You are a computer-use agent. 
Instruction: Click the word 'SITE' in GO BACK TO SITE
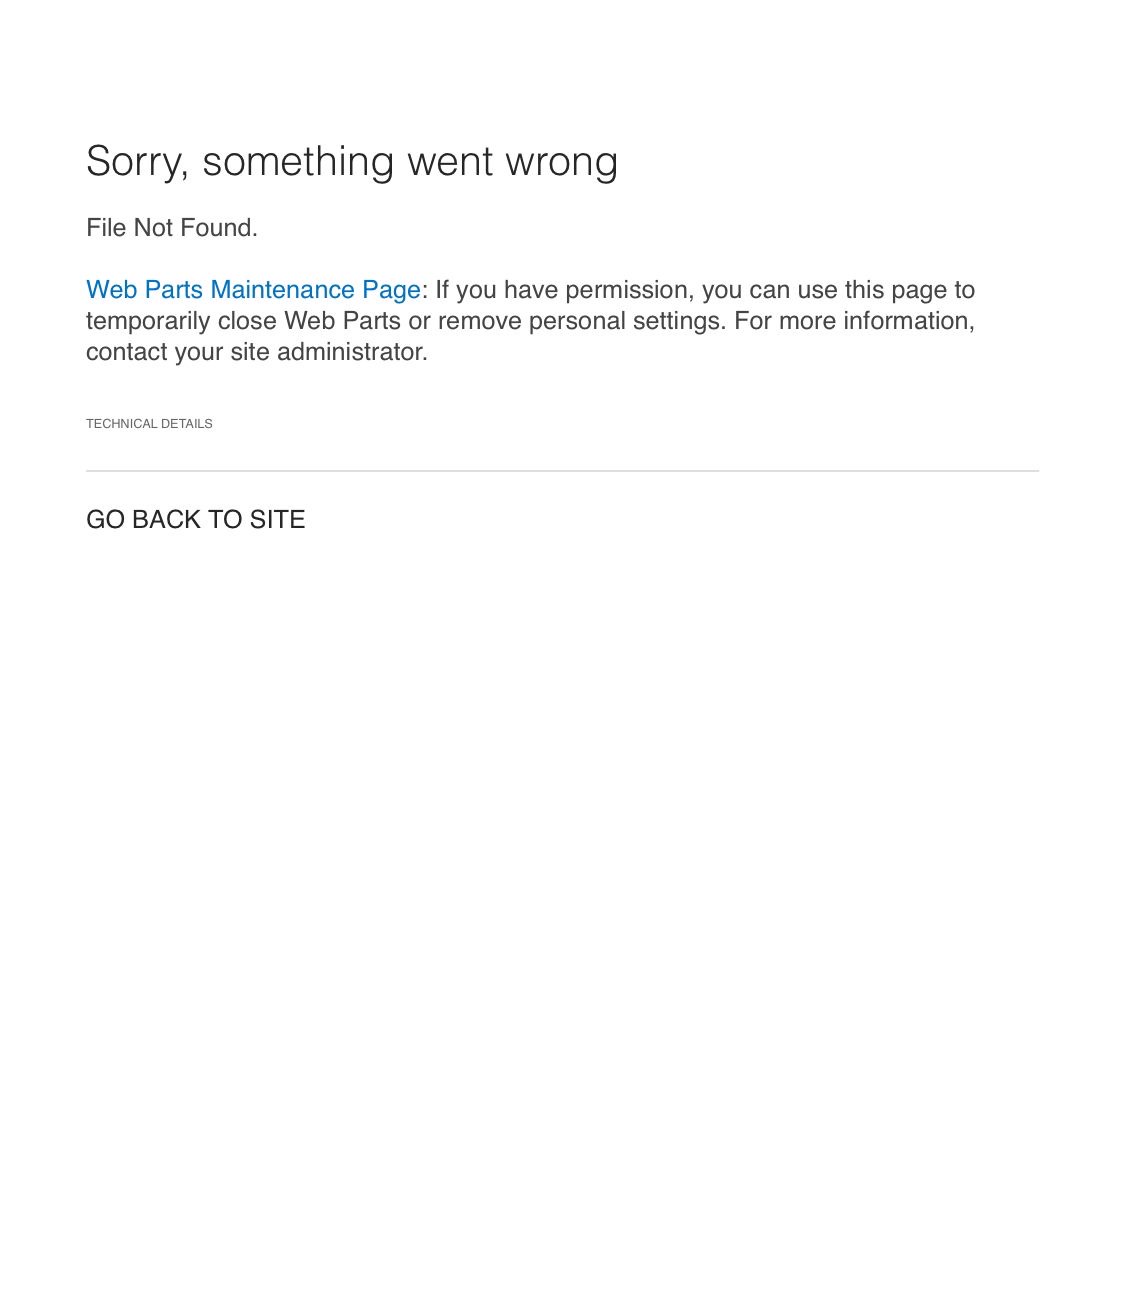click(x=278, y=519)
